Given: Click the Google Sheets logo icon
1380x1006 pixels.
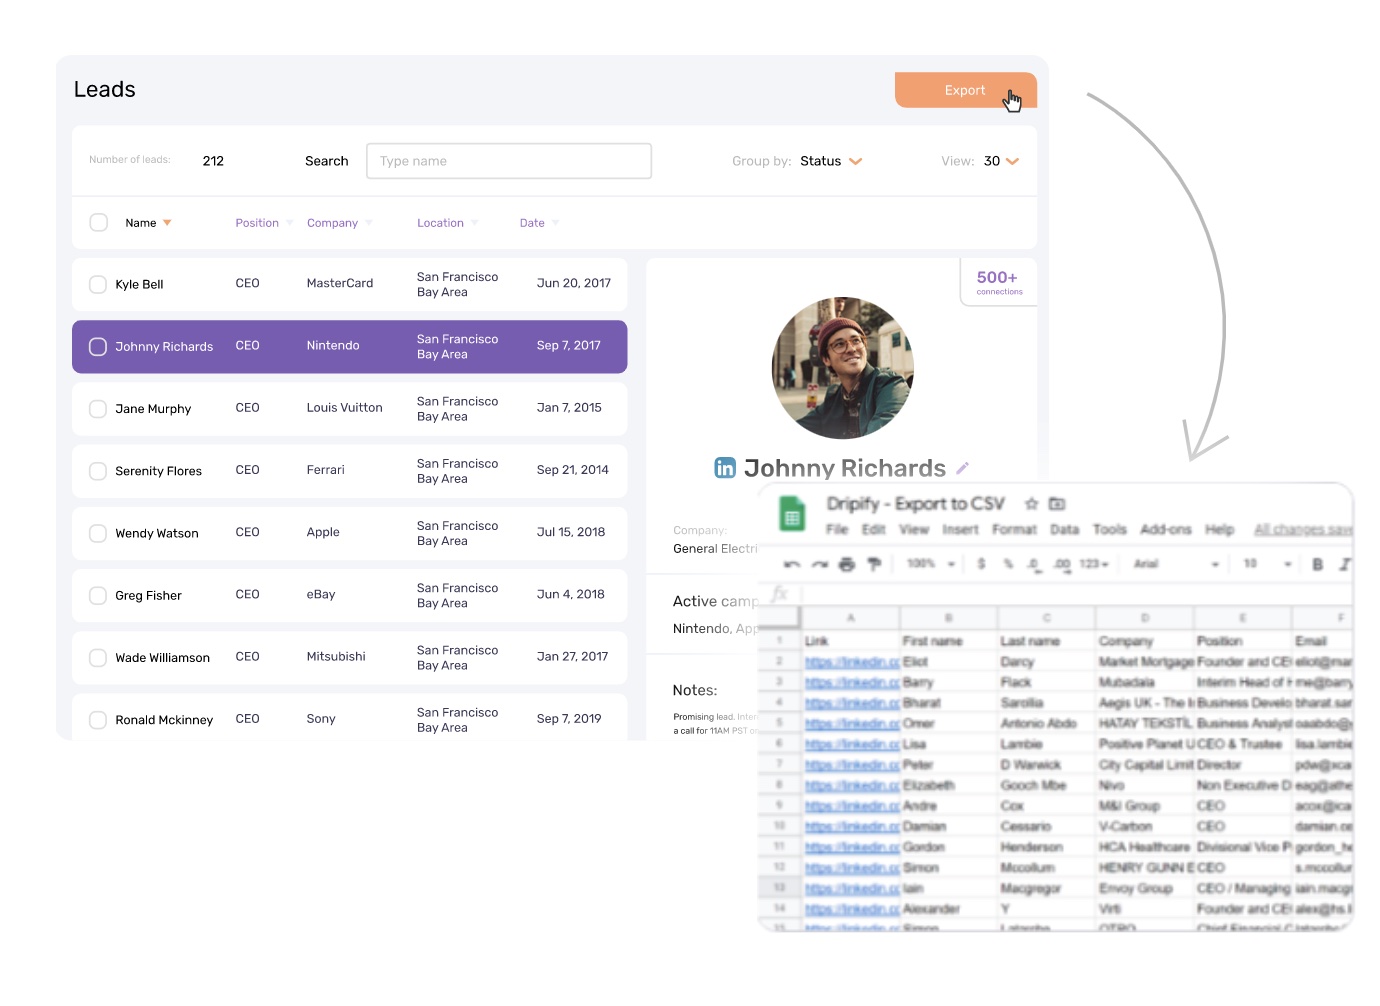Looking at the screenshot, I should pos(792,515).
